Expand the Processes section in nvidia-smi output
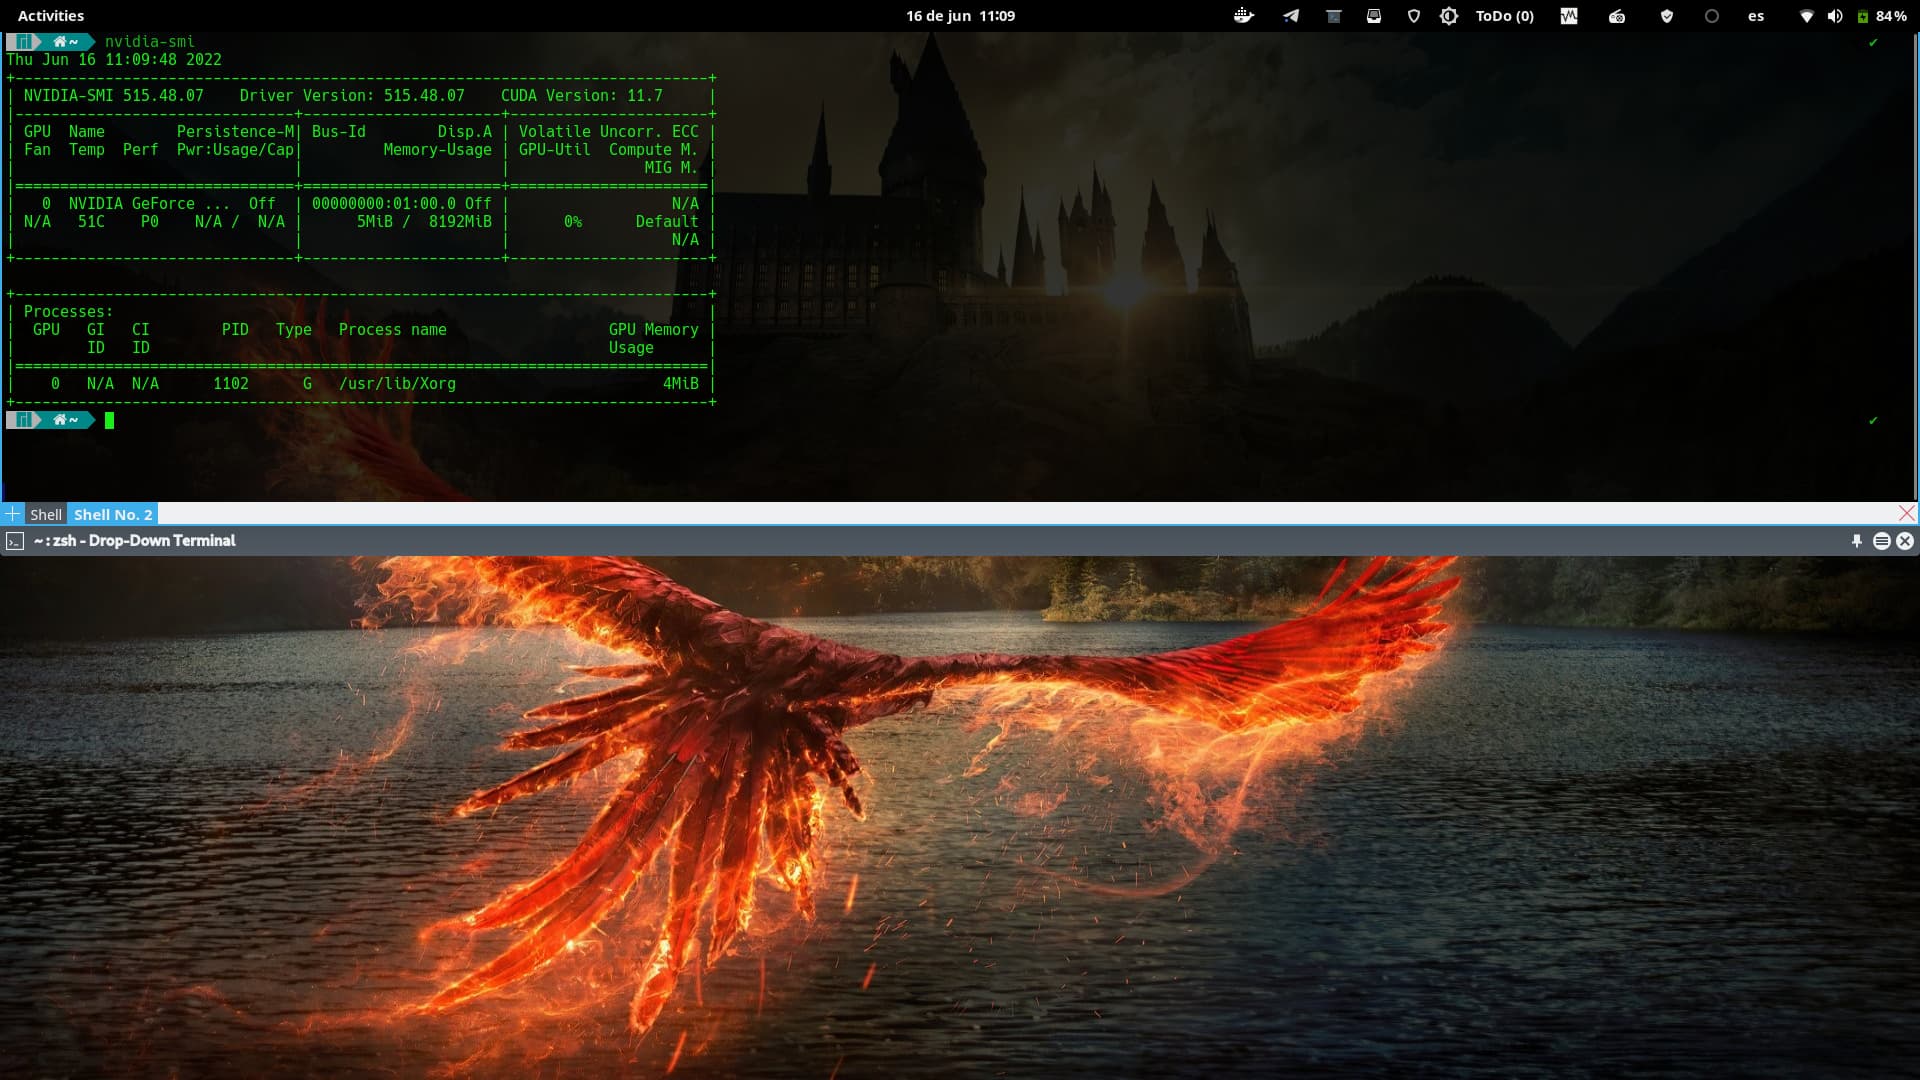 pos(66,311)
